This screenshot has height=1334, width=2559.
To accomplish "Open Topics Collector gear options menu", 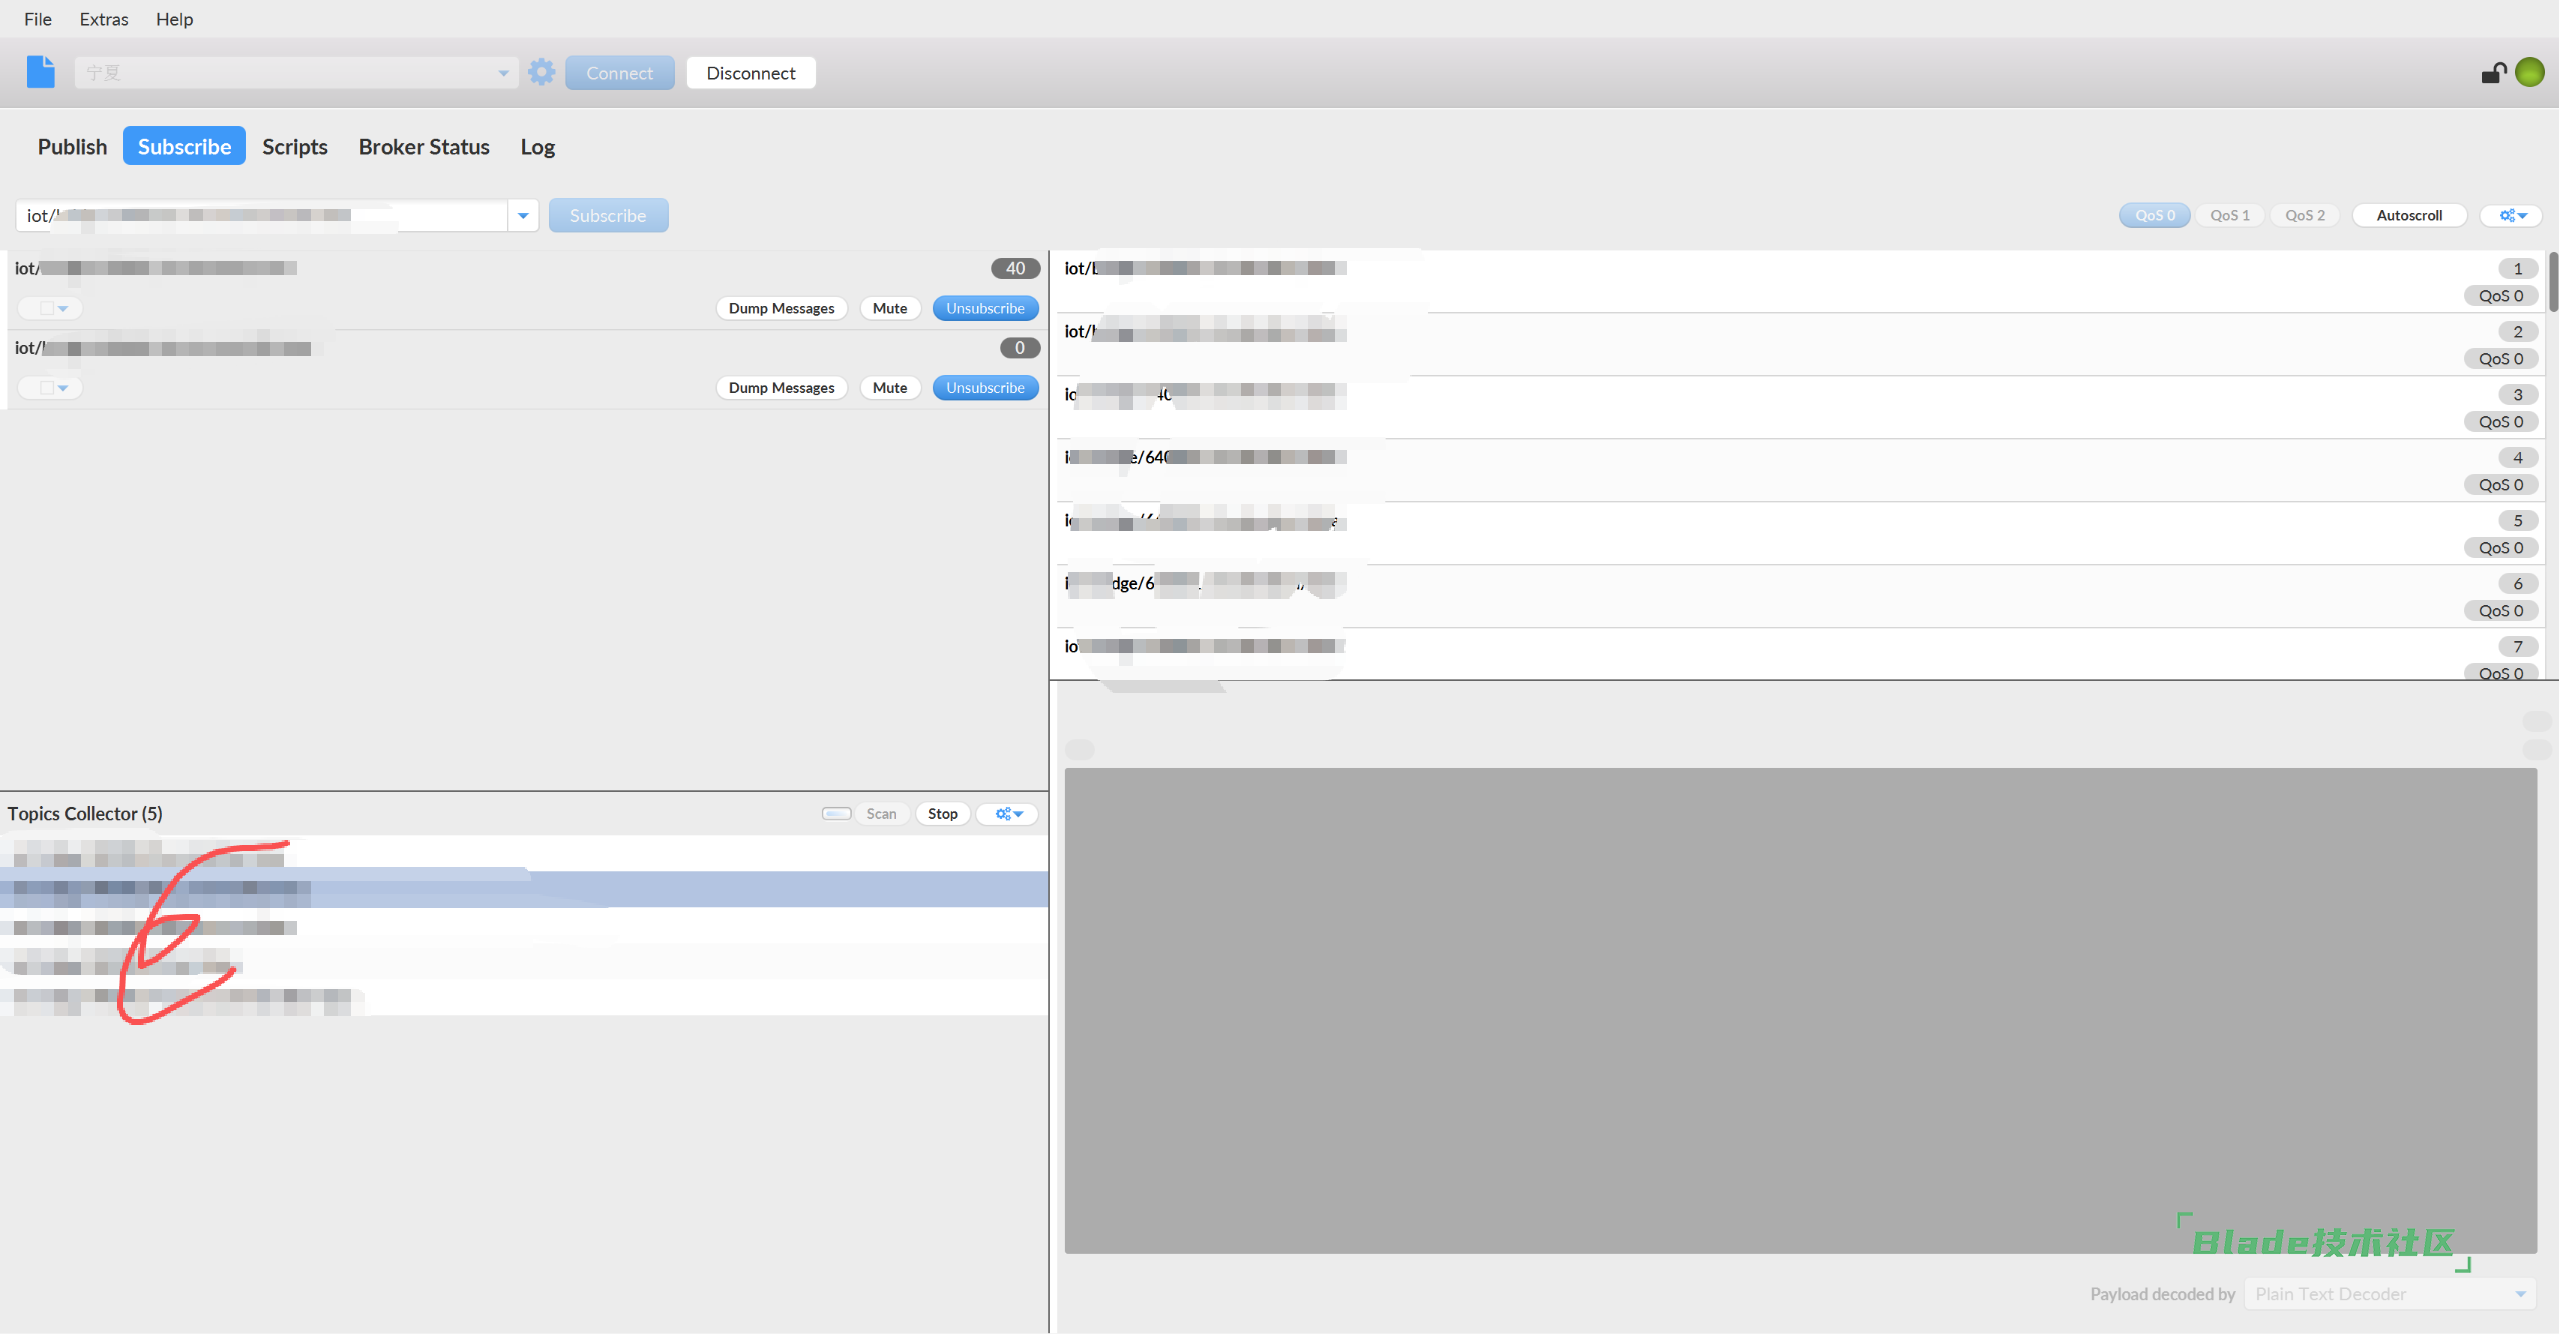I will (x=1008, y=814).
